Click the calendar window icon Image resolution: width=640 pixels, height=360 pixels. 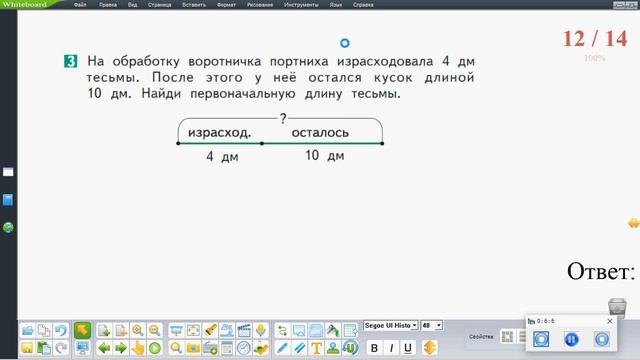(227, 348)
